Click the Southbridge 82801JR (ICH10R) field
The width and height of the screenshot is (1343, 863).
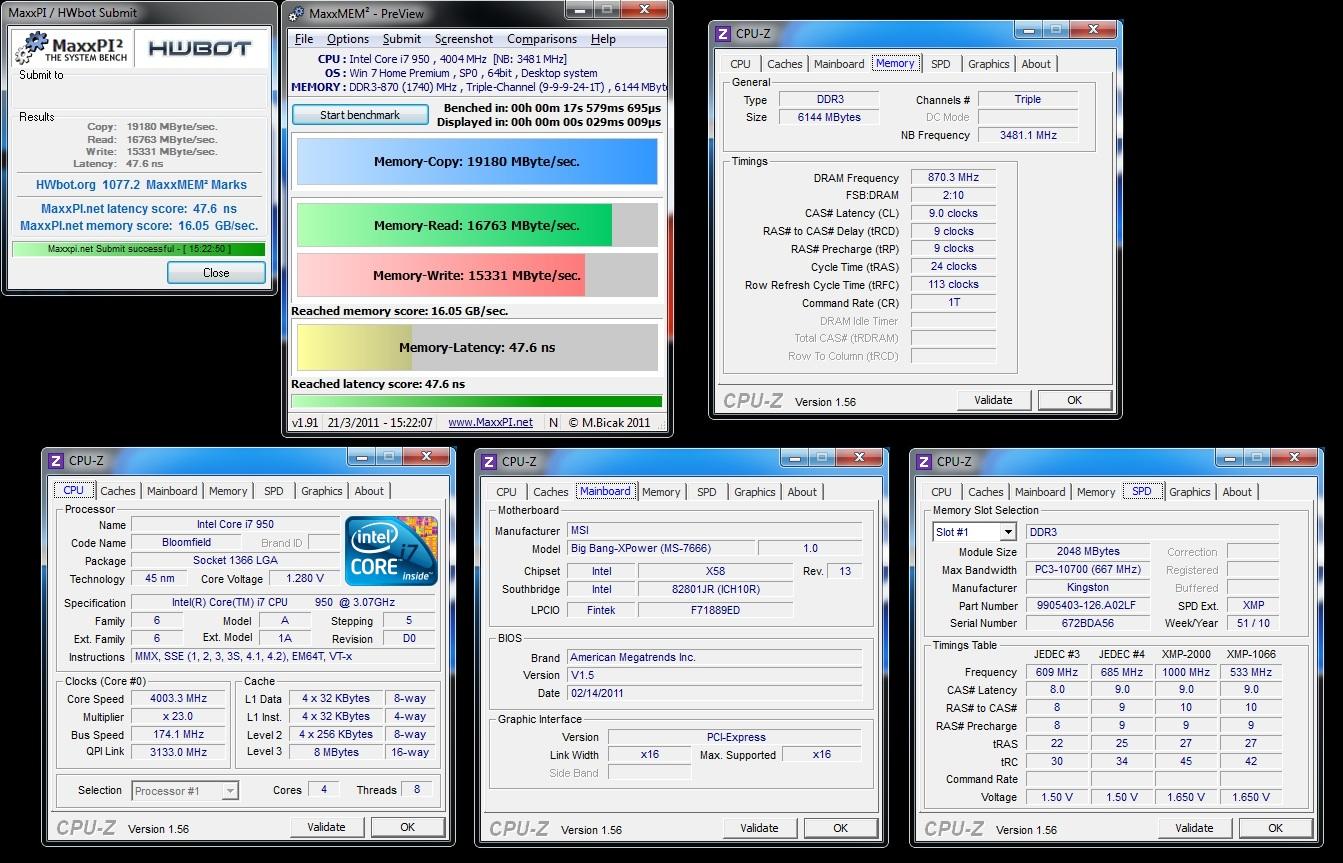[715, 589]
